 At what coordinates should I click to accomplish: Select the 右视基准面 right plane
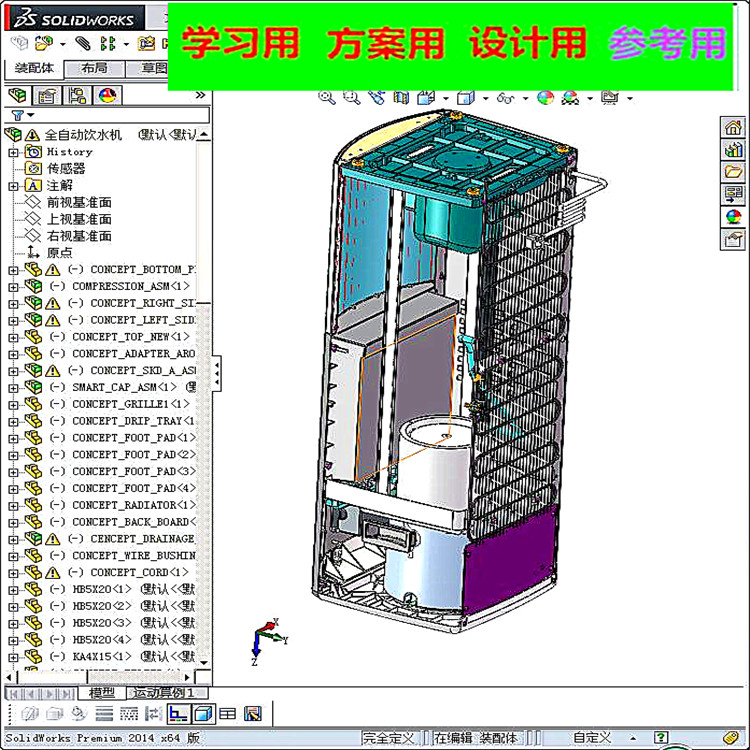[x=79, y=236]
